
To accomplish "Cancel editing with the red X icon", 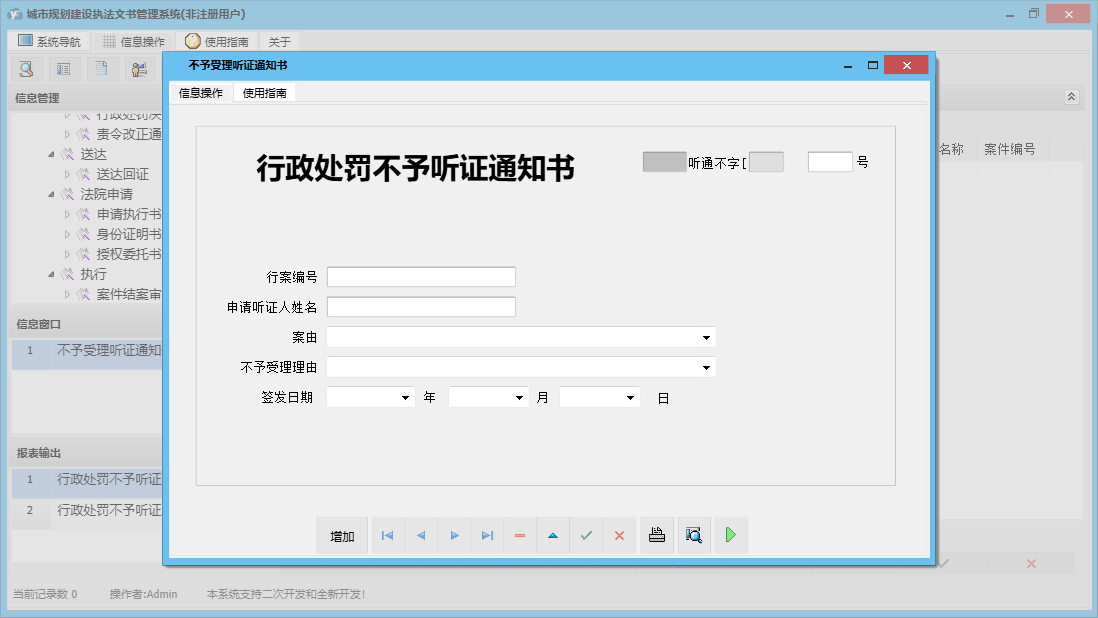I will pos(619,535).
